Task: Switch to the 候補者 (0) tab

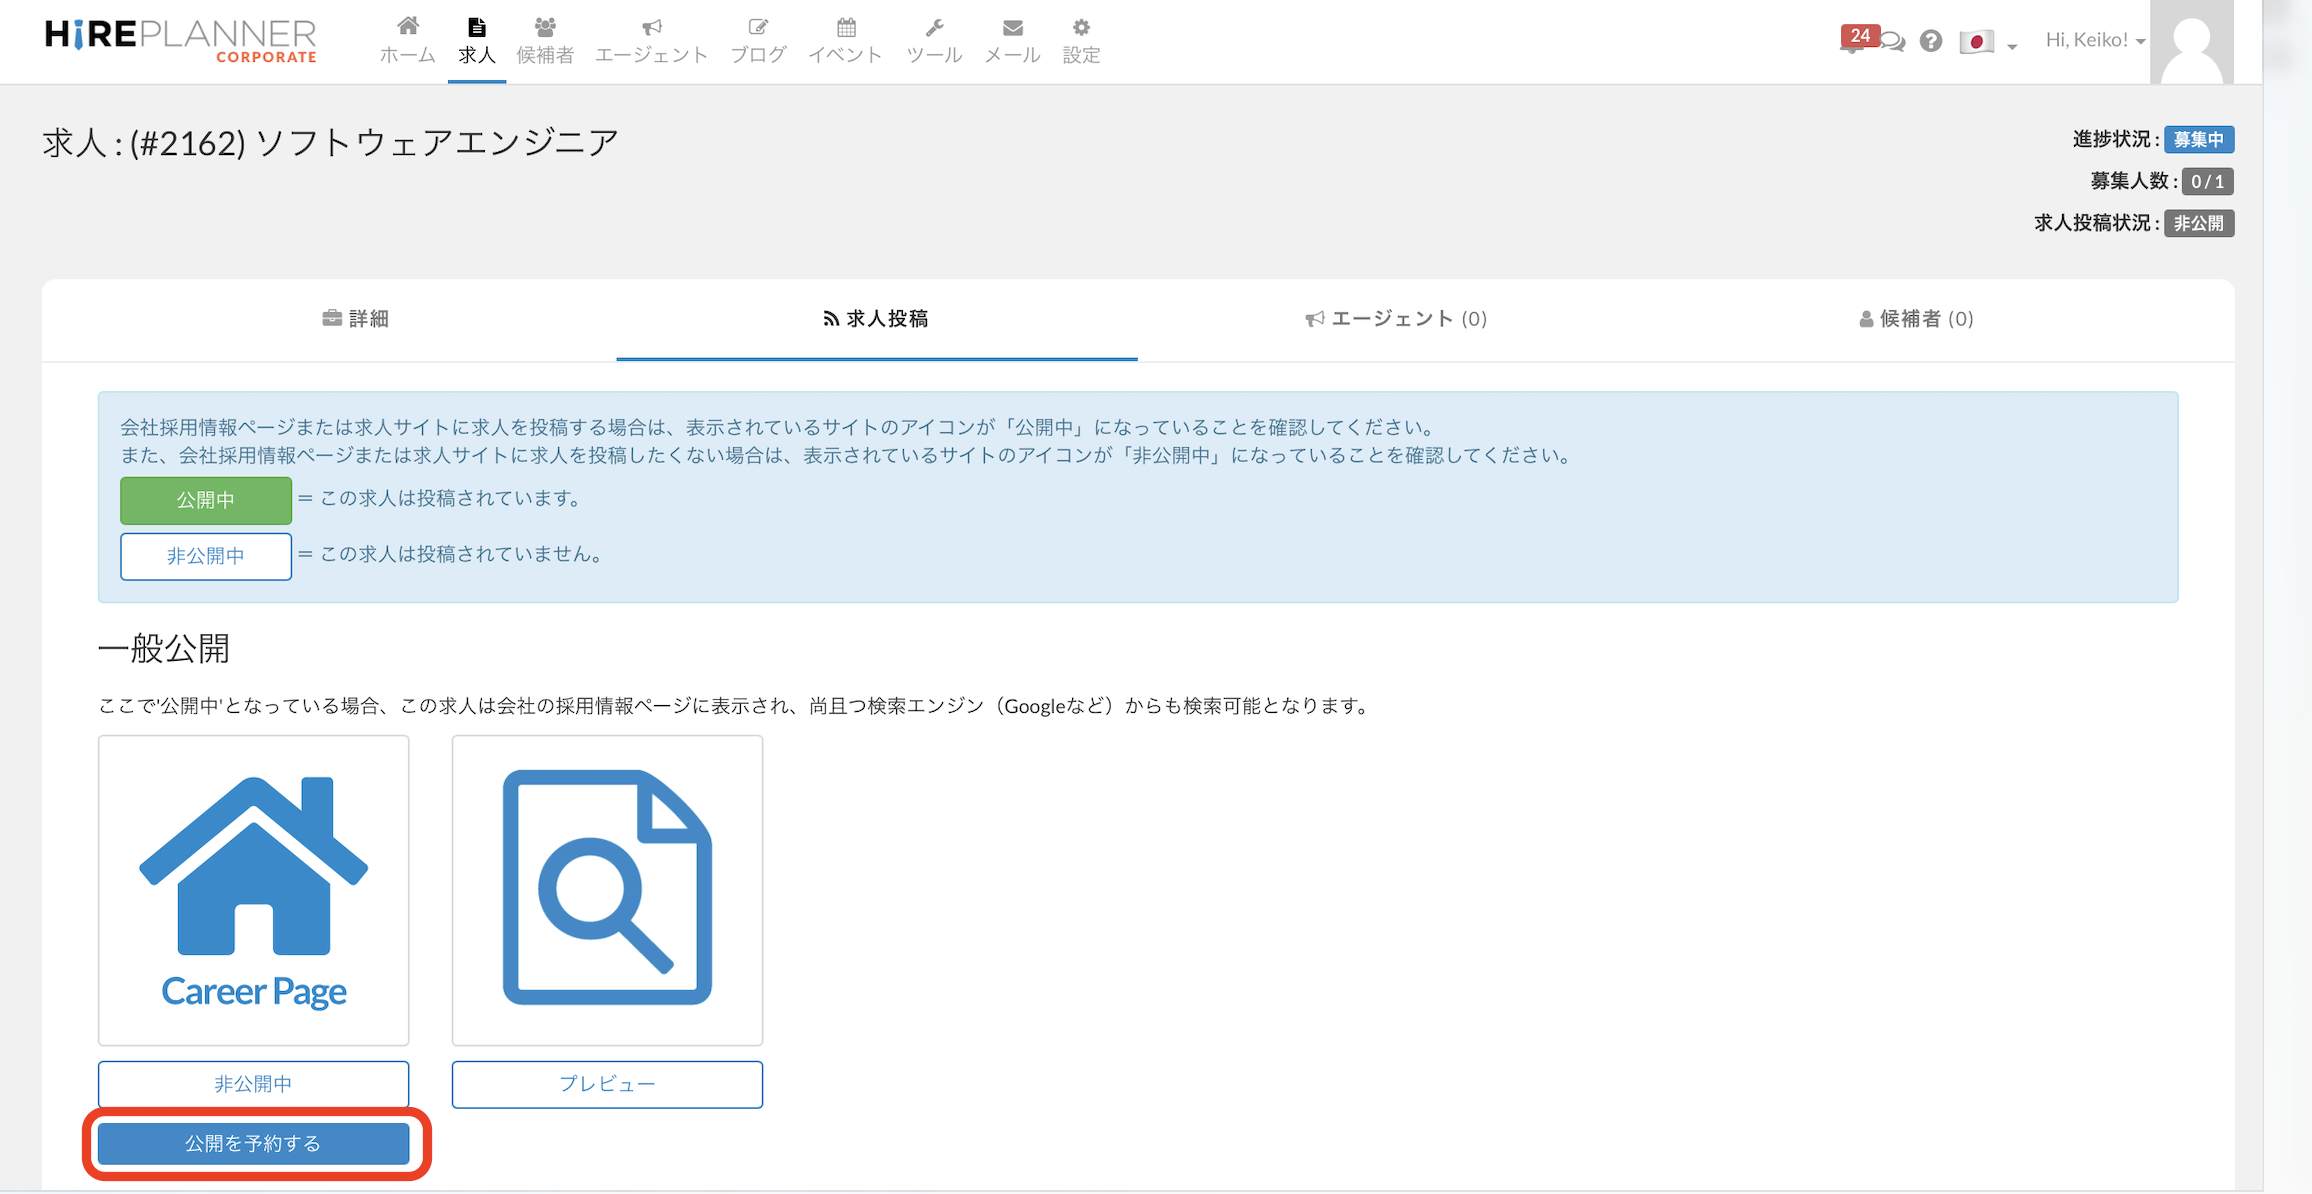Action: point(1915,319)
